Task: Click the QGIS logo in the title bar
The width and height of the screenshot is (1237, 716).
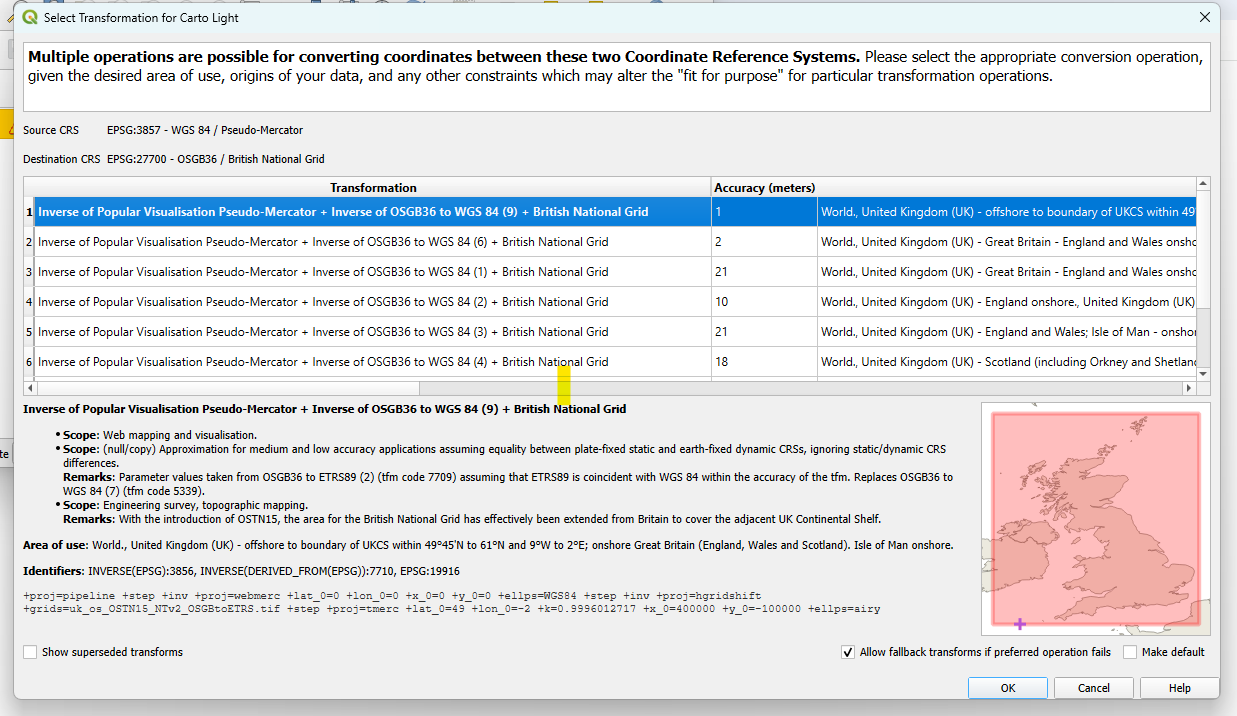Action: 30,17
